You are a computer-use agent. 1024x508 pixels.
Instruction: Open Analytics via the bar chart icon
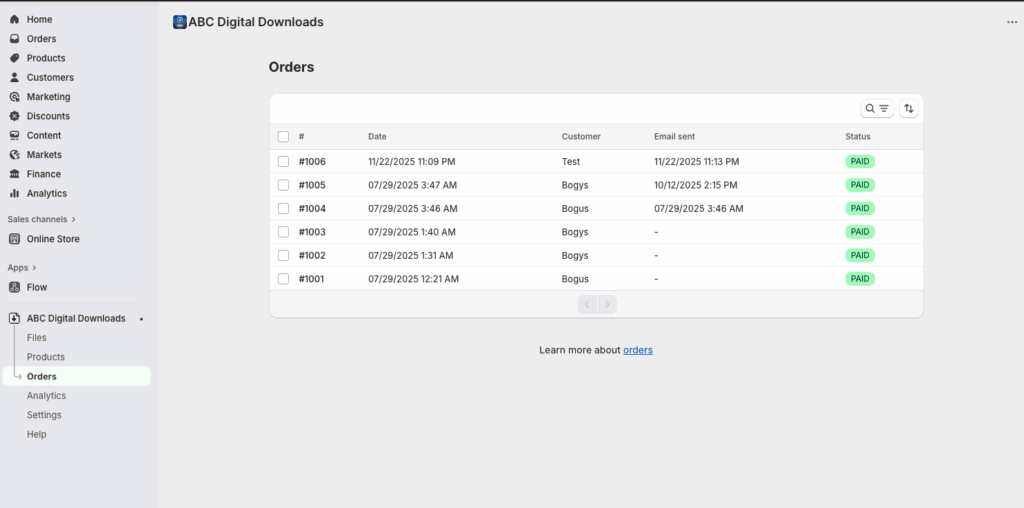[14, 193]
